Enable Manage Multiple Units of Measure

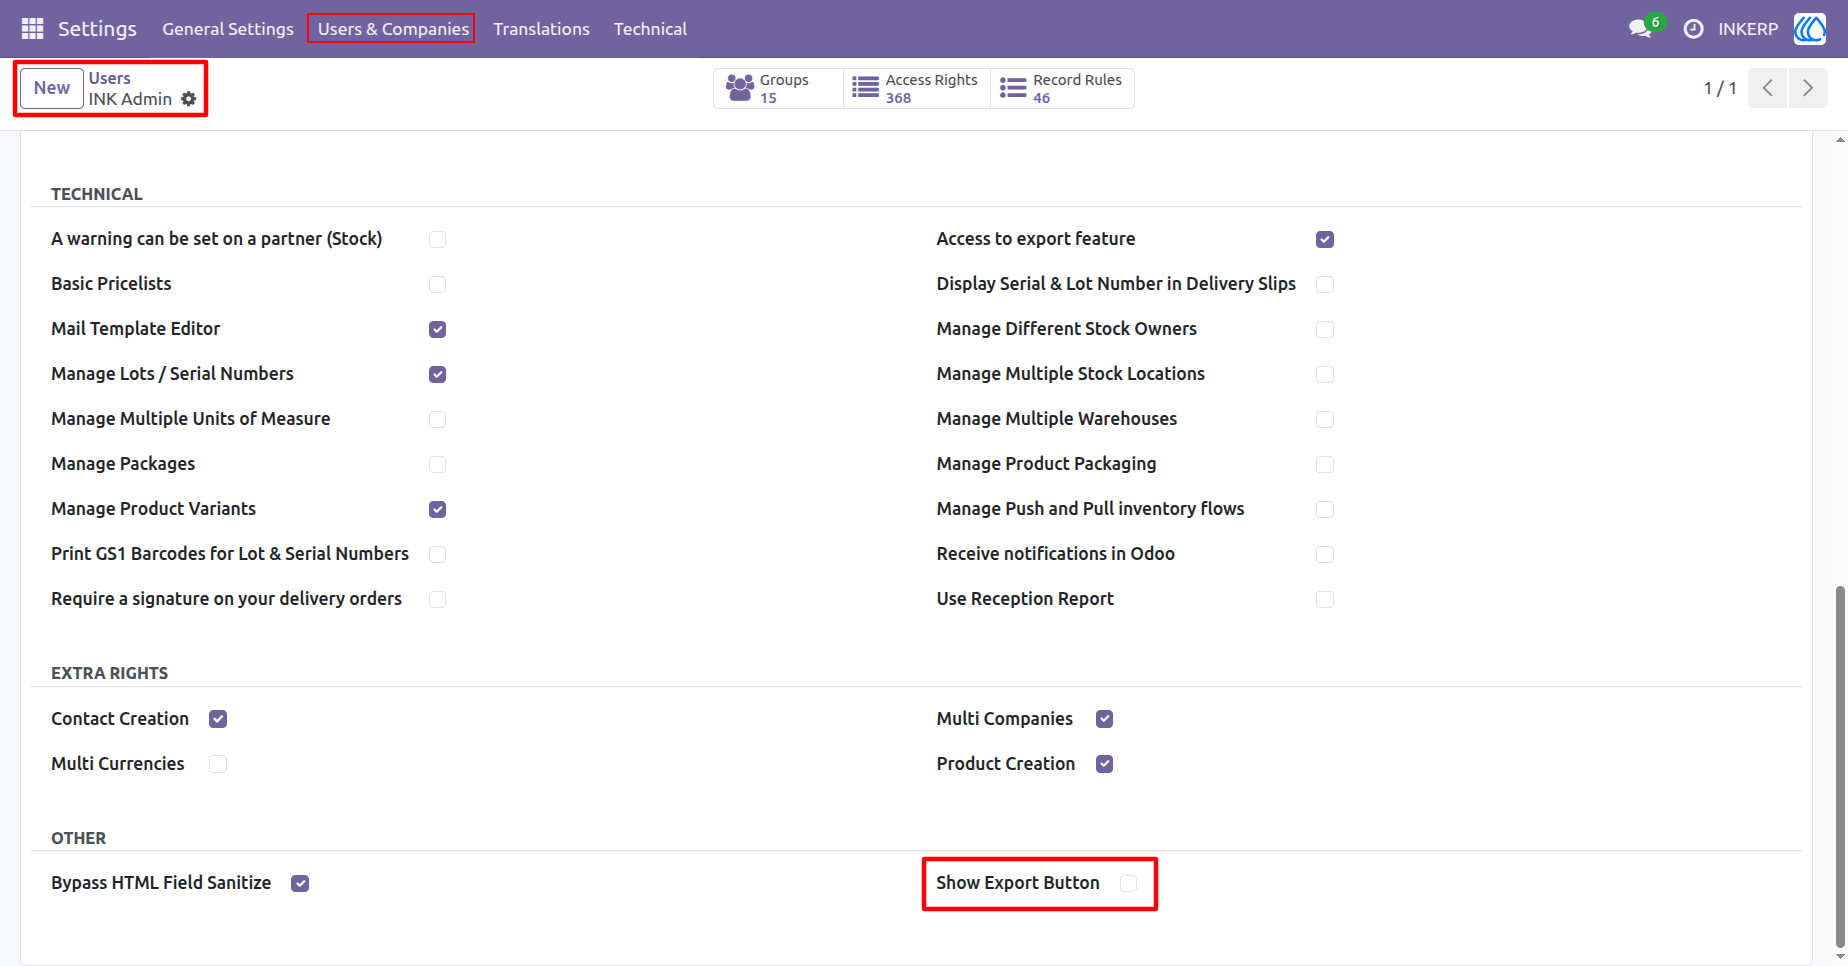437,419
